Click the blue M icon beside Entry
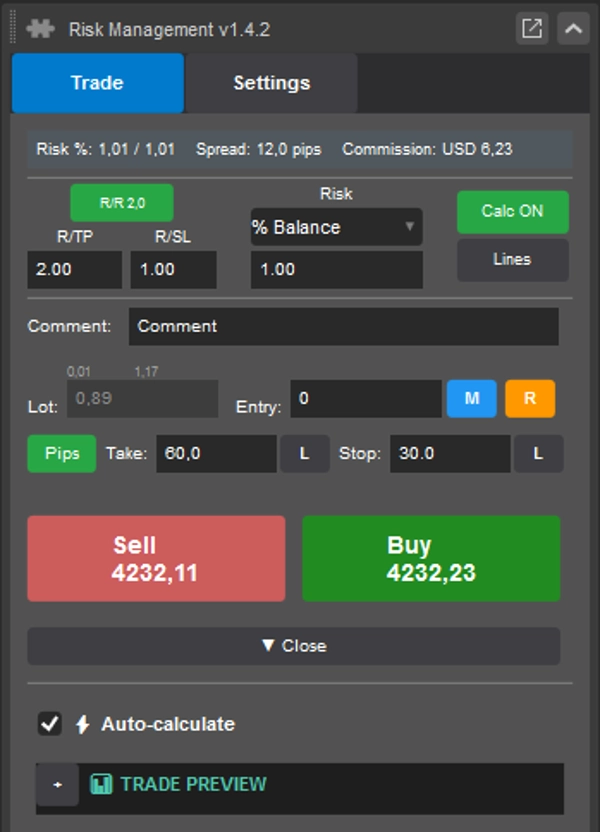 471,399
